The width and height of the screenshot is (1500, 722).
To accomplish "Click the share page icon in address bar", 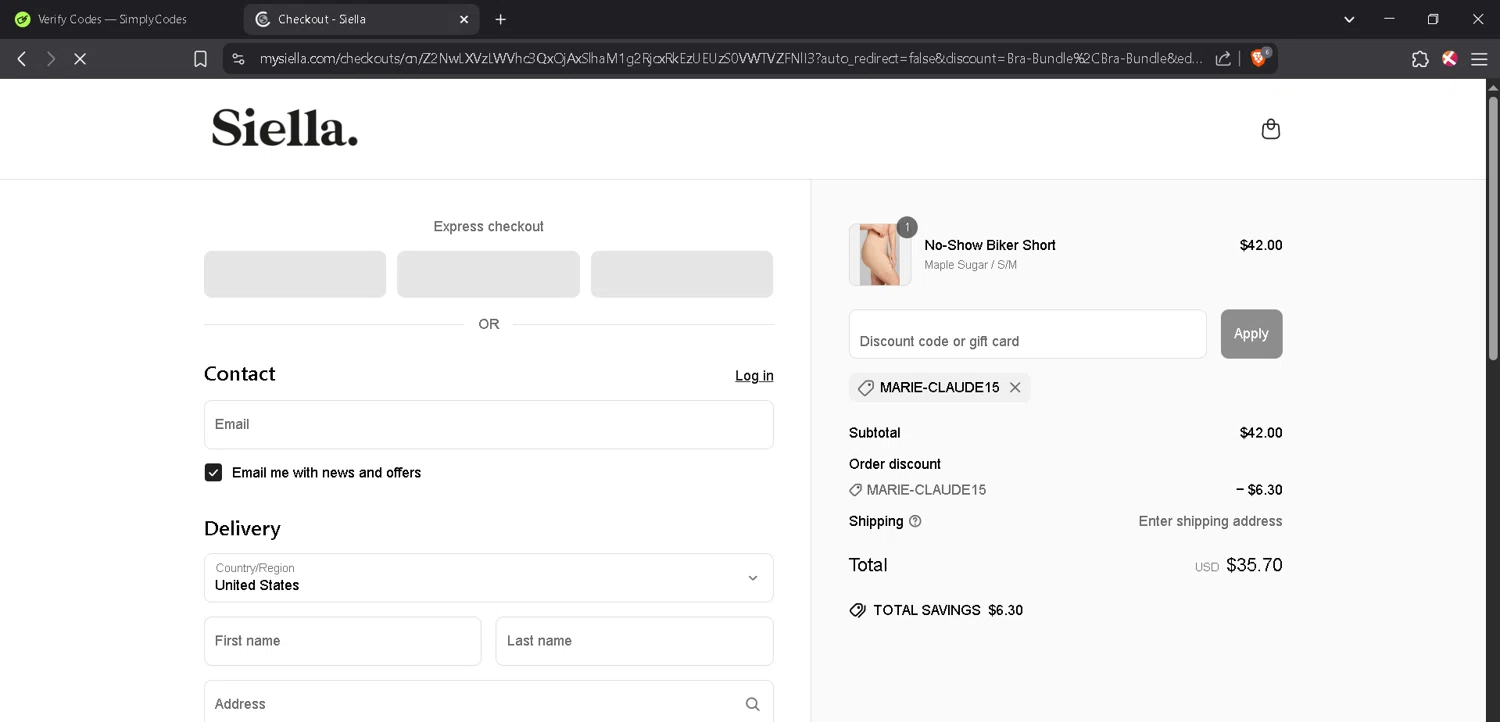I will 1223,59.
